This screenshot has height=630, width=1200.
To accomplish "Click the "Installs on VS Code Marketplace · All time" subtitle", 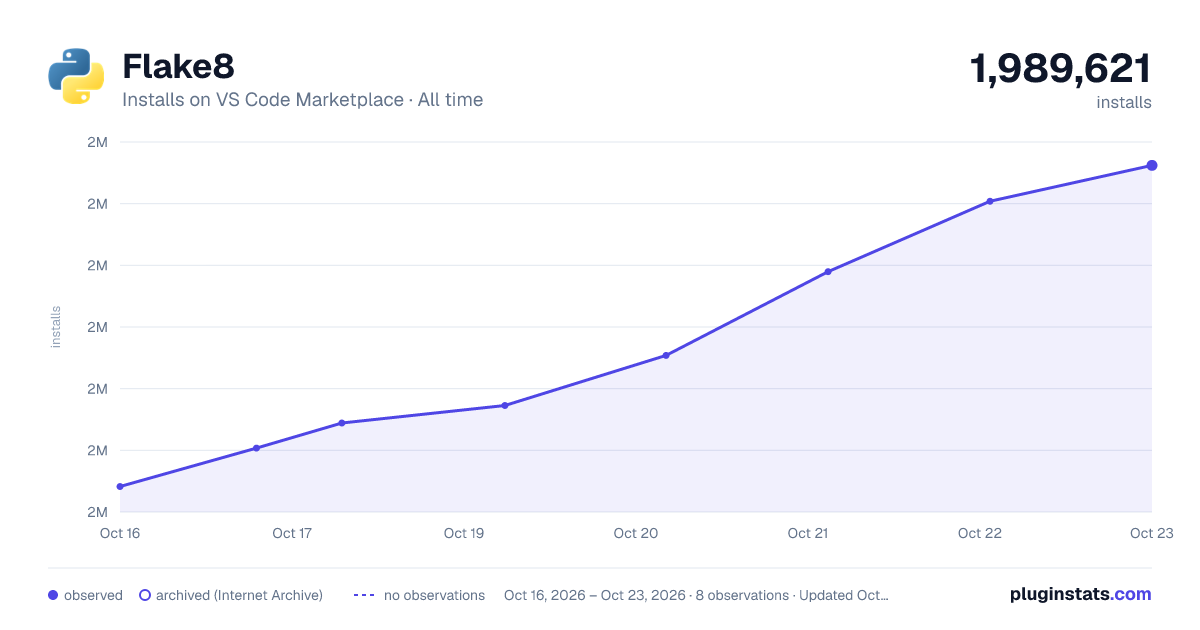I will click(302, 100).
